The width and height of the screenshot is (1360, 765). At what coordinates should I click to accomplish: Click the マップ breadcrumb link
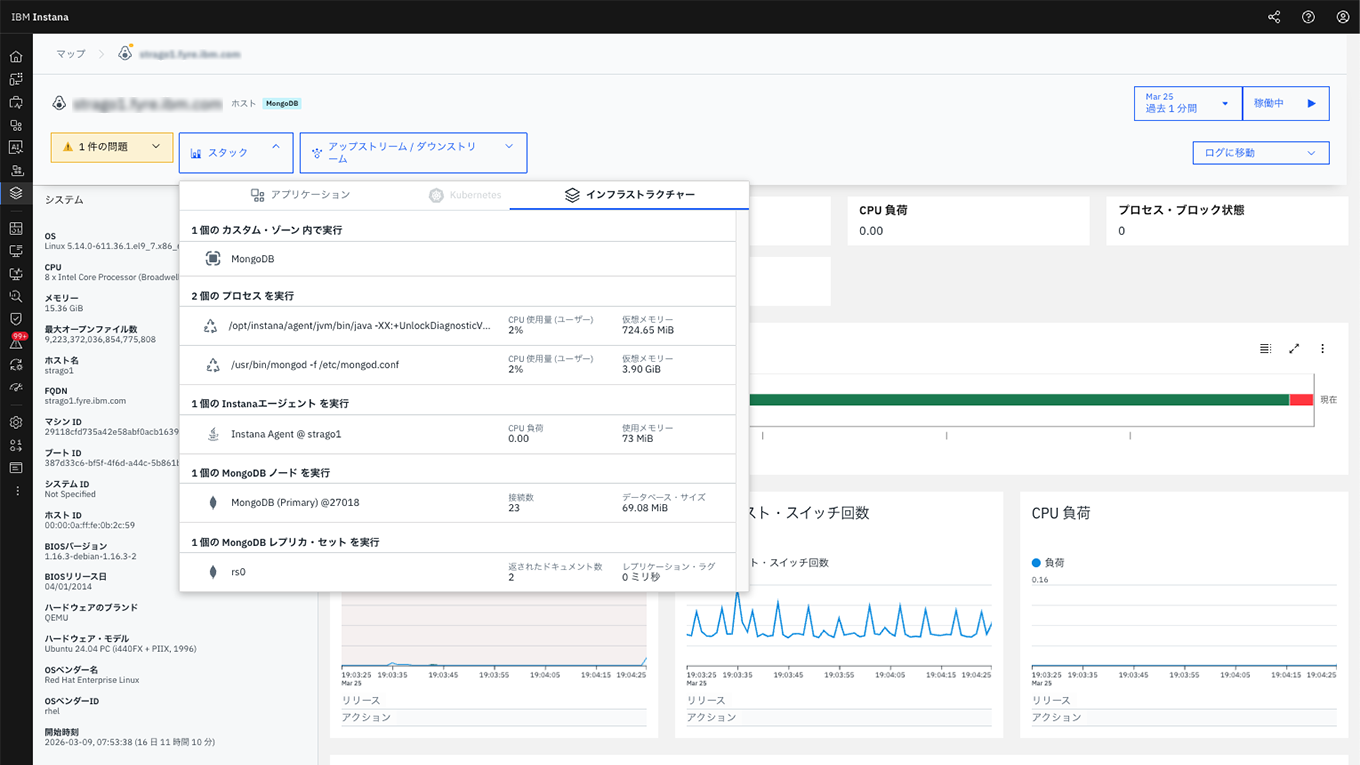click(71, 54)
